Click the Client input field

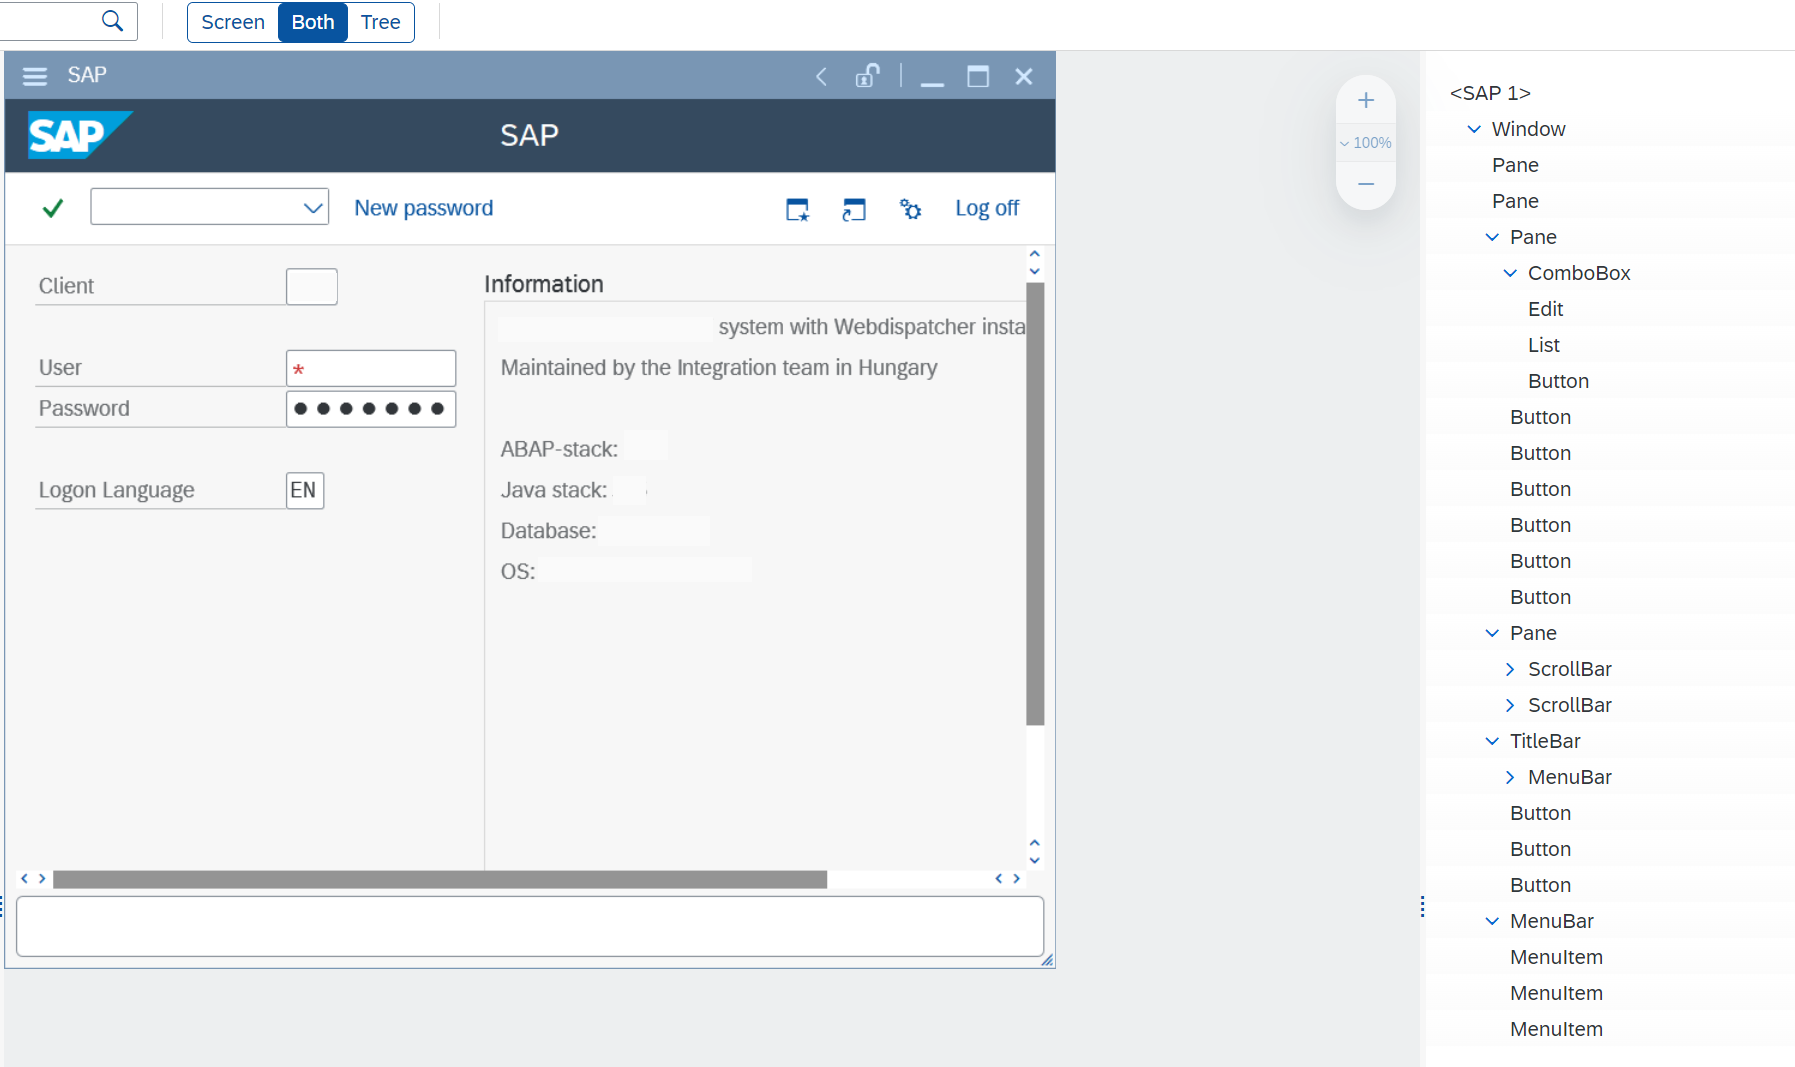[312, 287]
